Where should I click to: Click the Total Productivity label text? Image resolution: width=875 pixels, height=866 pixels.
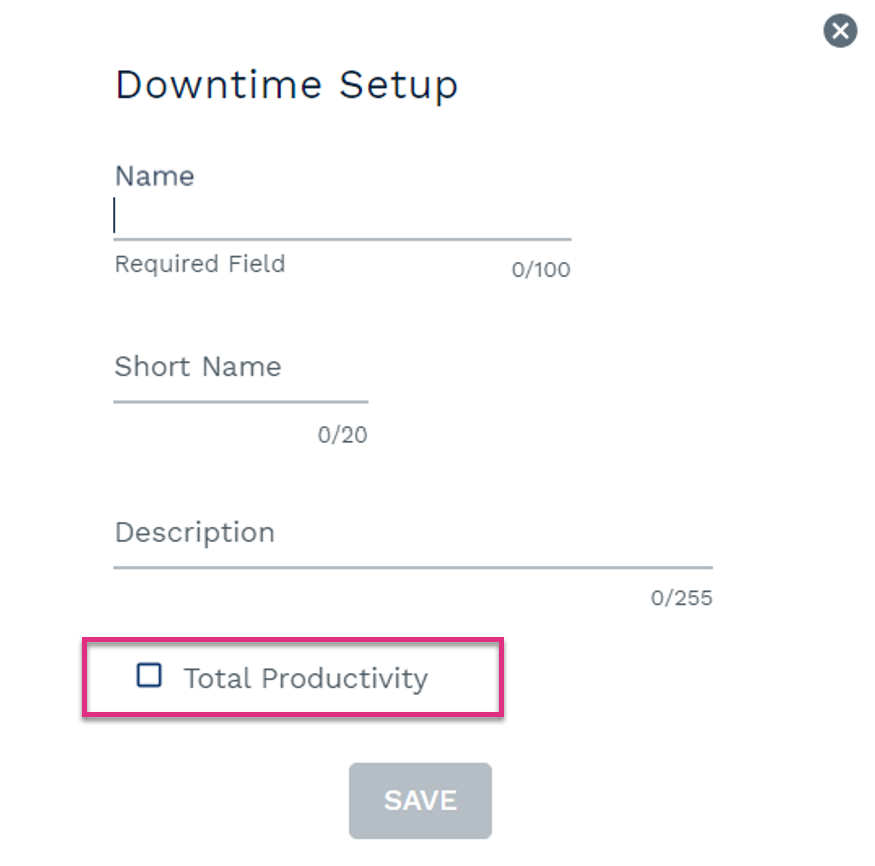[x=306, y=679]
